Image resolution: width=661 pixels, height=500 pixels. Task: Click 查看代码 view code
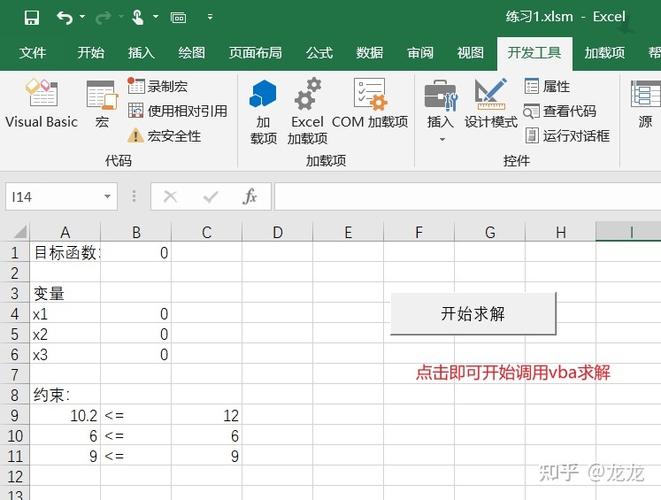tap(560, 111)
